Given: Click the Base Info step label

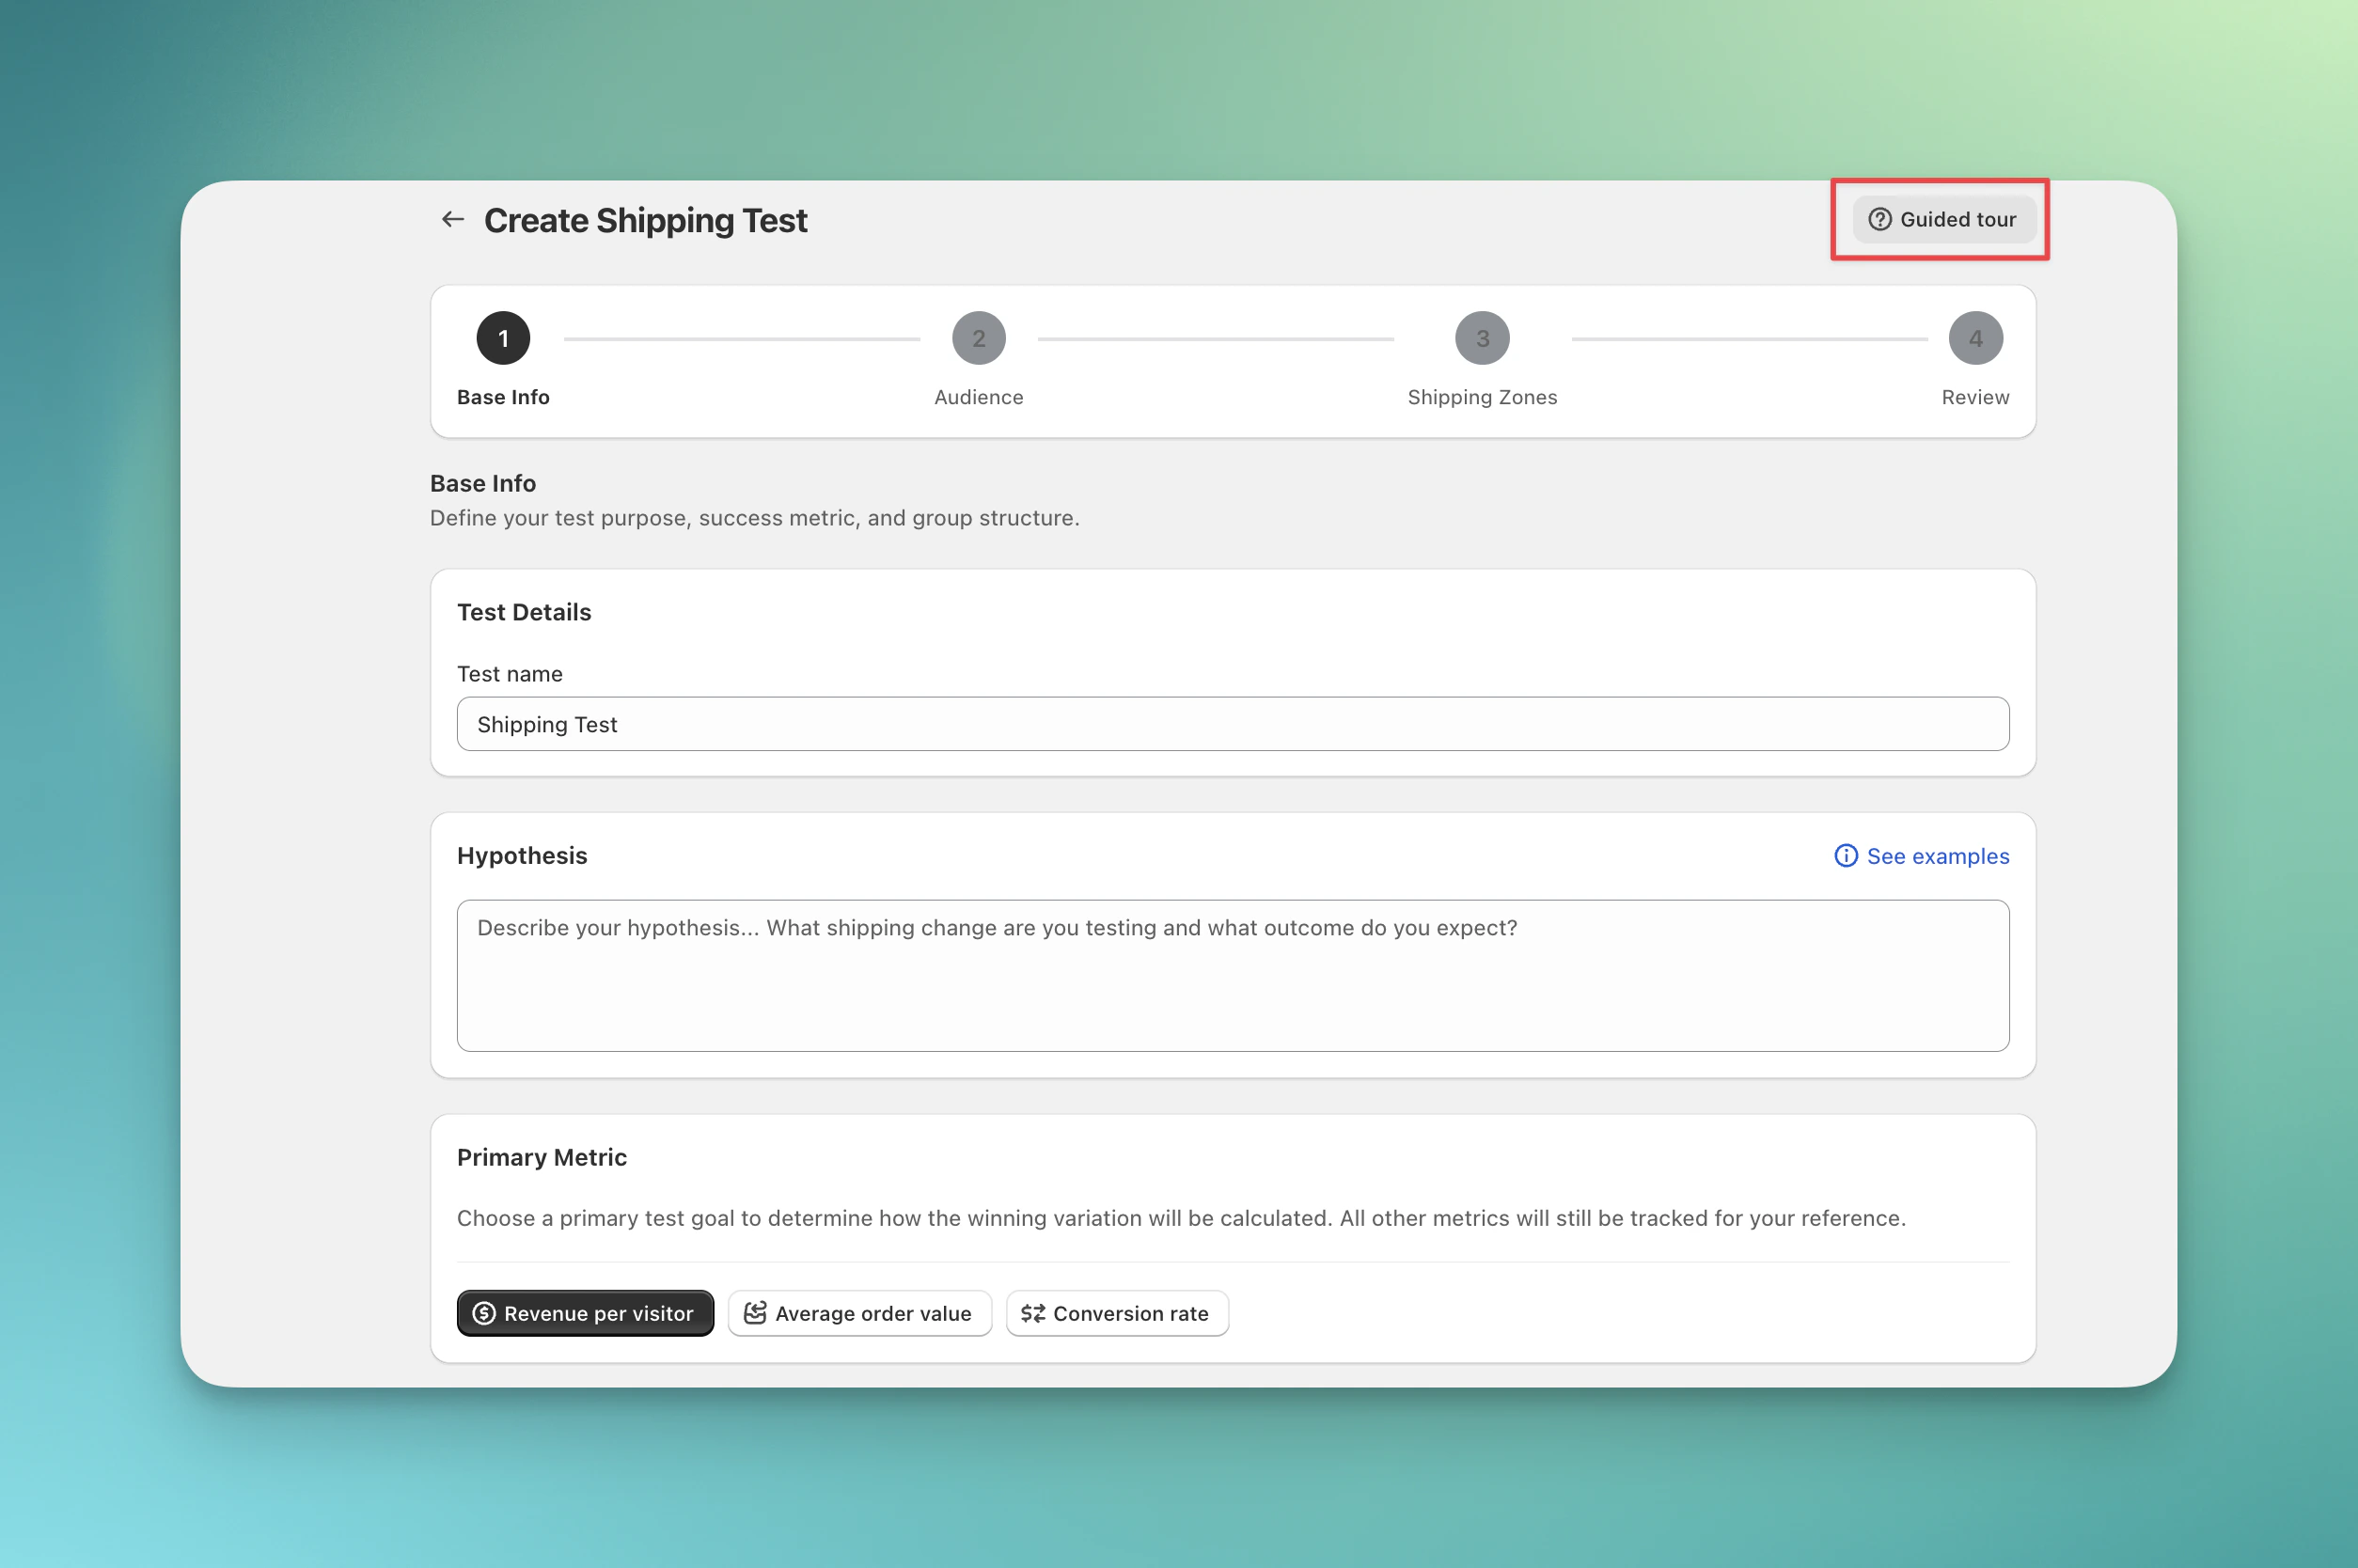Looking at the screenshot, I should point(503,397).
